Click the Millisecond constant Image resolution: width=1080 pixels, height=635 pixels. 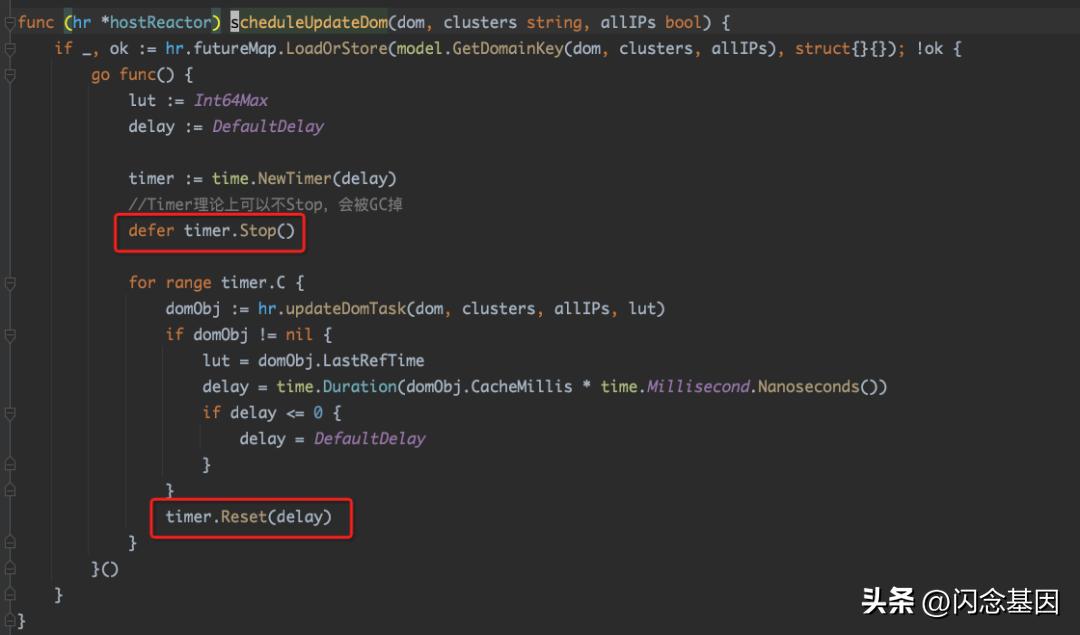click(x=697, y=387)
